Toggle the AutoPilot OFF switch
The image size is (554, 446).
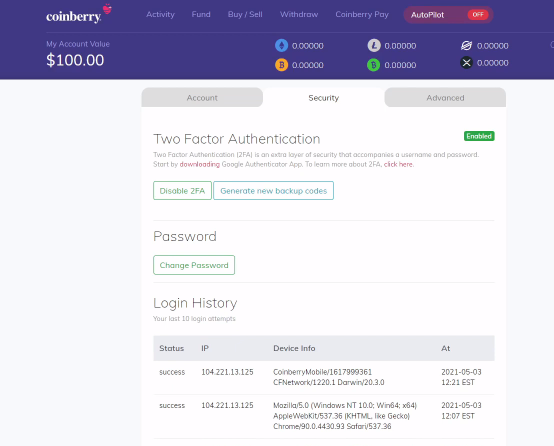(478, 14)
